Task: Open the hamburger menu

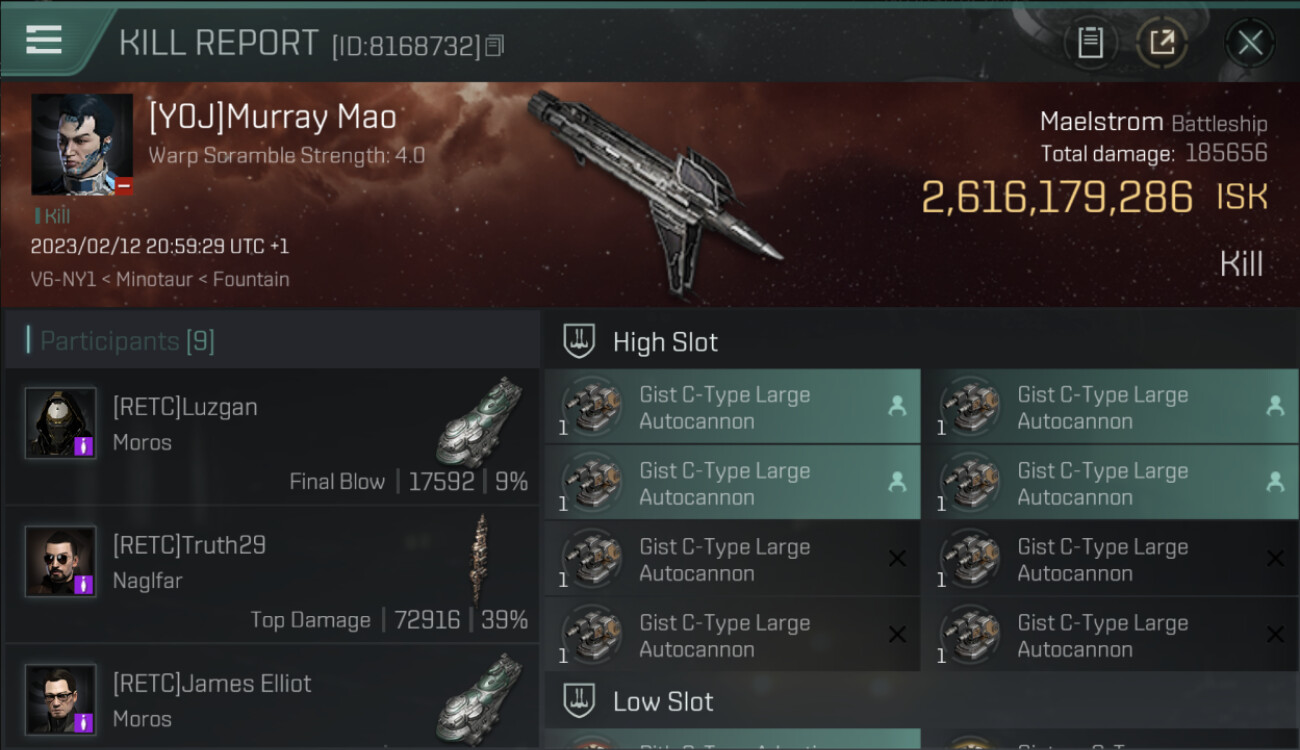Action: [x=44, y=40]
